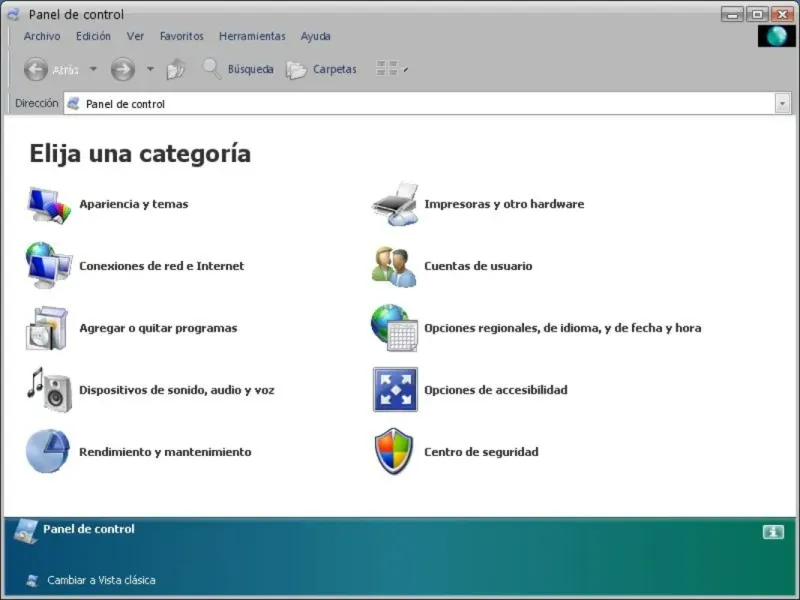The height and width of the screenshot is (600, 800).
Task: Open Opciones regionales, de idioma link
Action: (563, 328)
